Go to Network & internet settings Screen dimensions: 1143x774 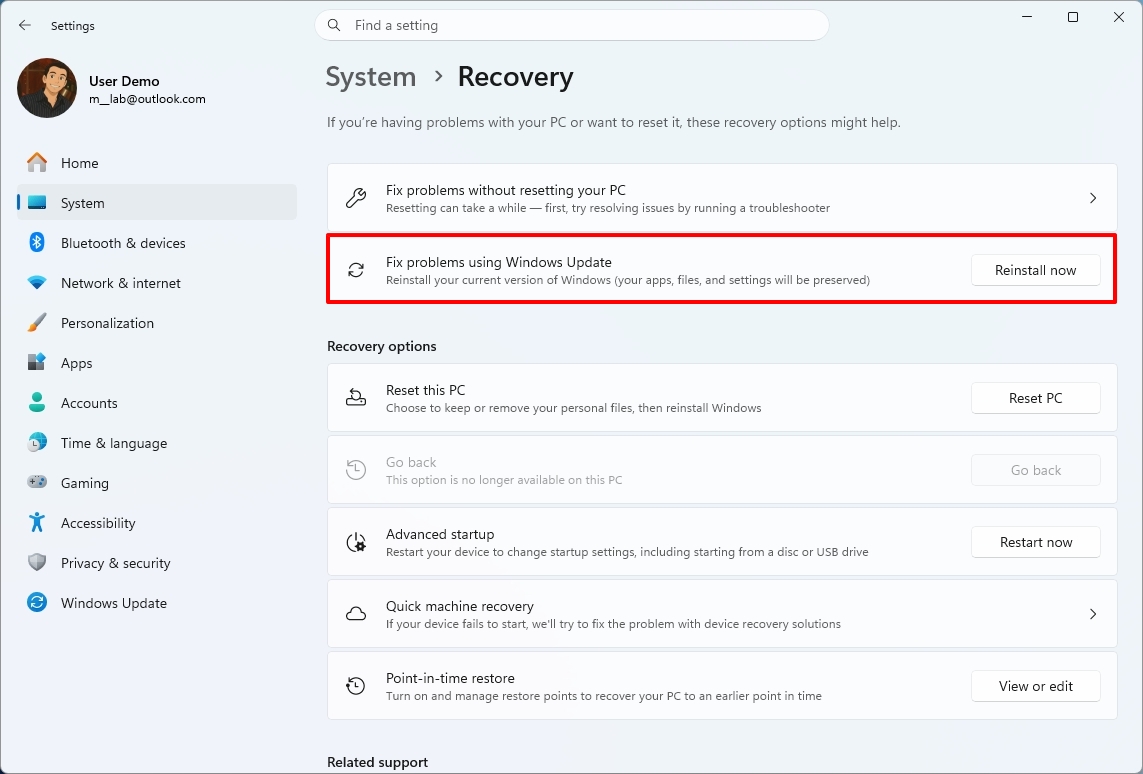click(x=157, y=283)
